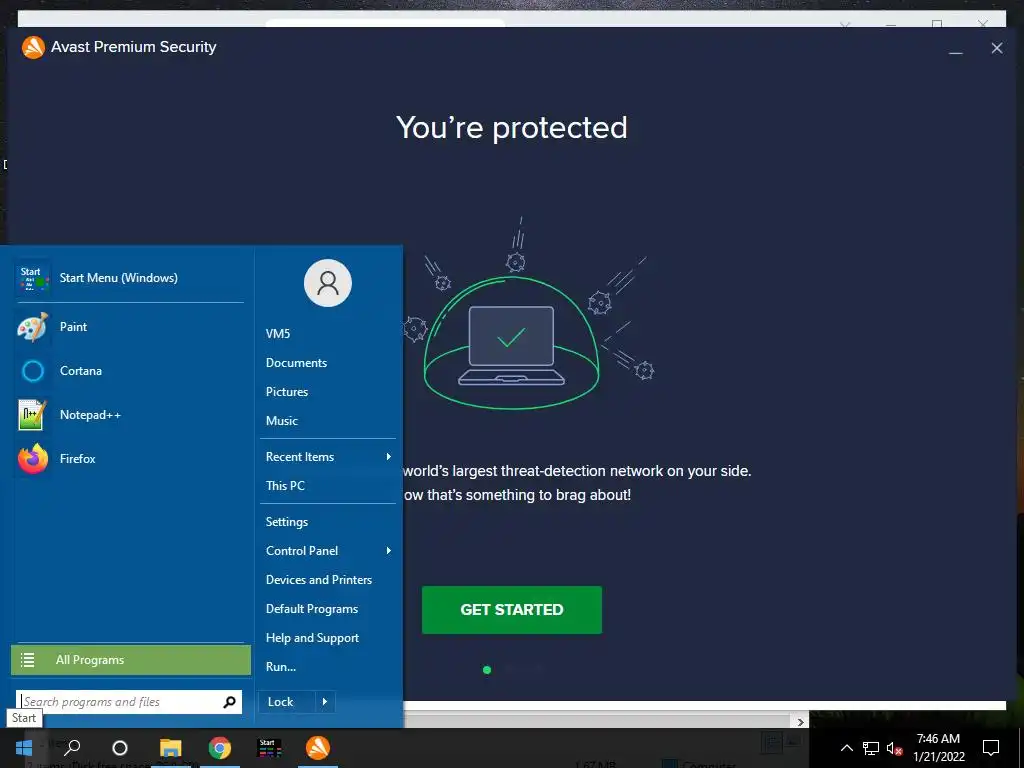Image resolution: width=1024 pixels, height=768 pixels.
Task: Click the Avast logo in title bar
Action: pos(33,47)
